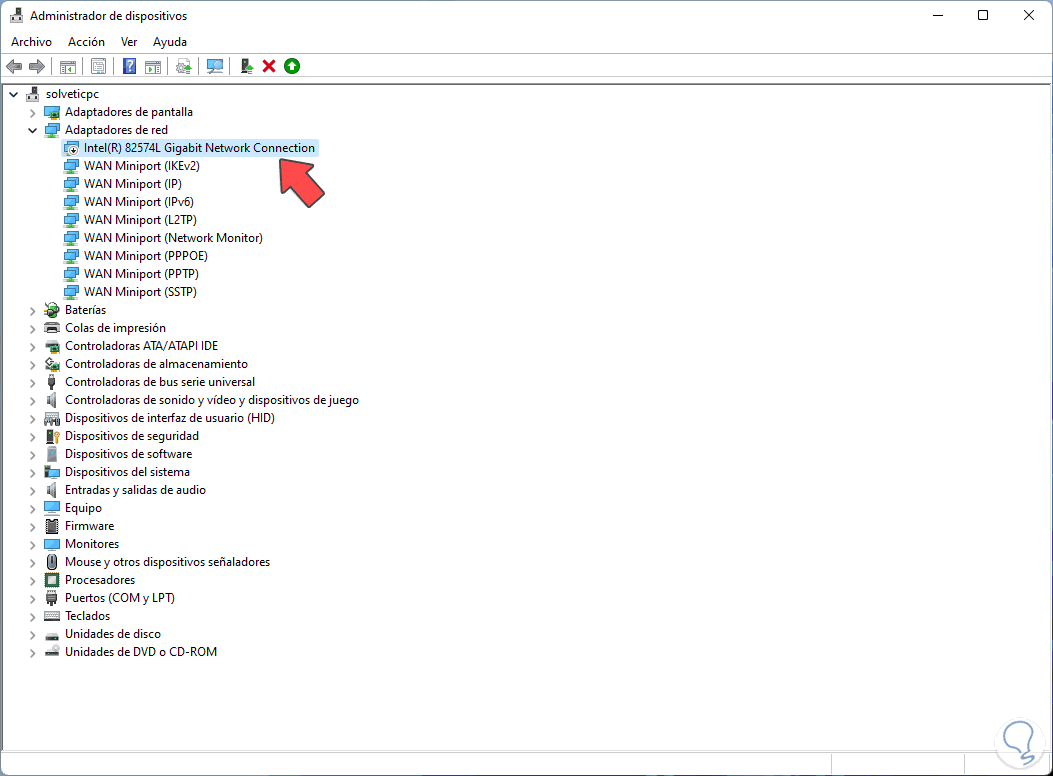Click the Unidades de DVD o CD-ROM icon
This screenshot has height=776, width=1053.
coord(52,652)
